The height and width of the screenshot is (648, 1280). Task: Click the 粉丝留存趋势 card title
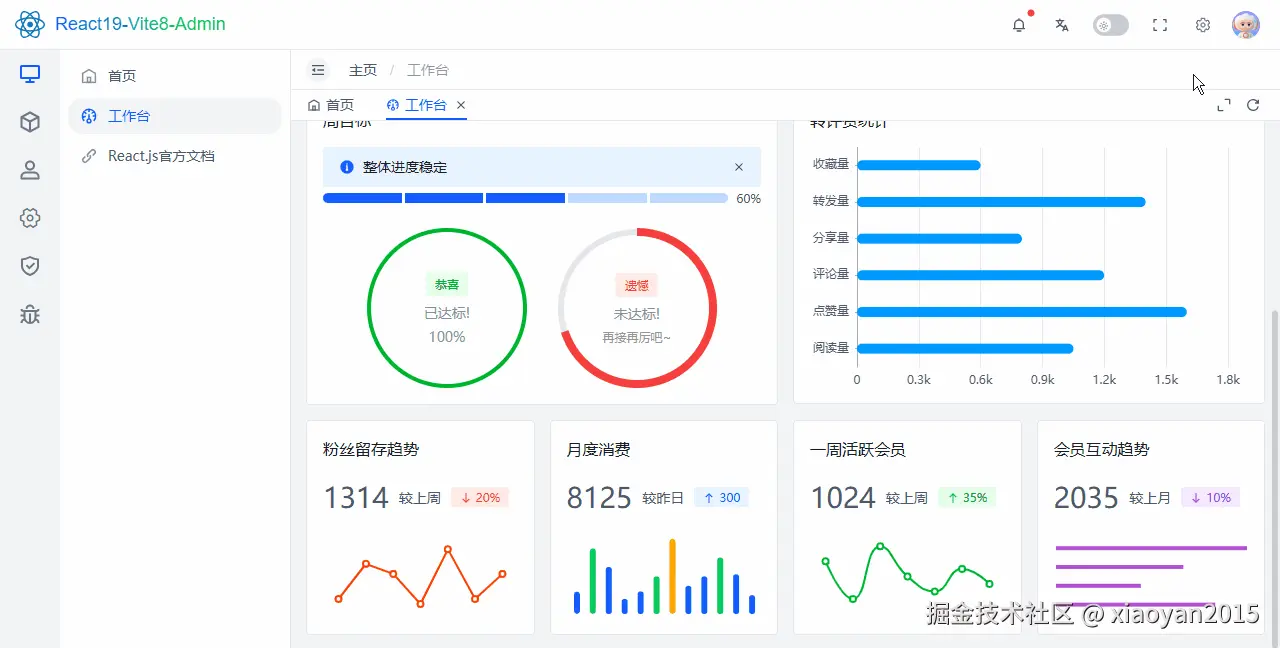point(371,450)
